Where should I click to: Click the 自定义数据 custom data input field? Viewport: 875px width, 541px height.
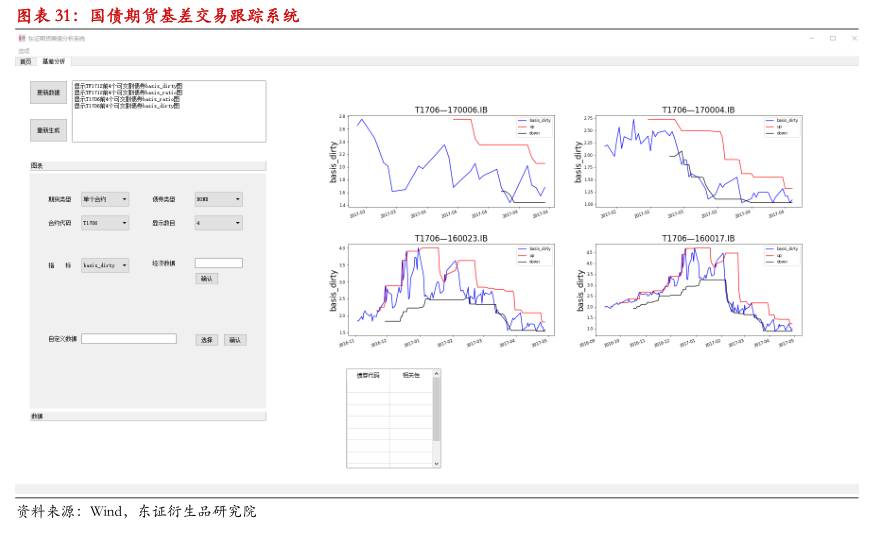click(x=129, y=339)
